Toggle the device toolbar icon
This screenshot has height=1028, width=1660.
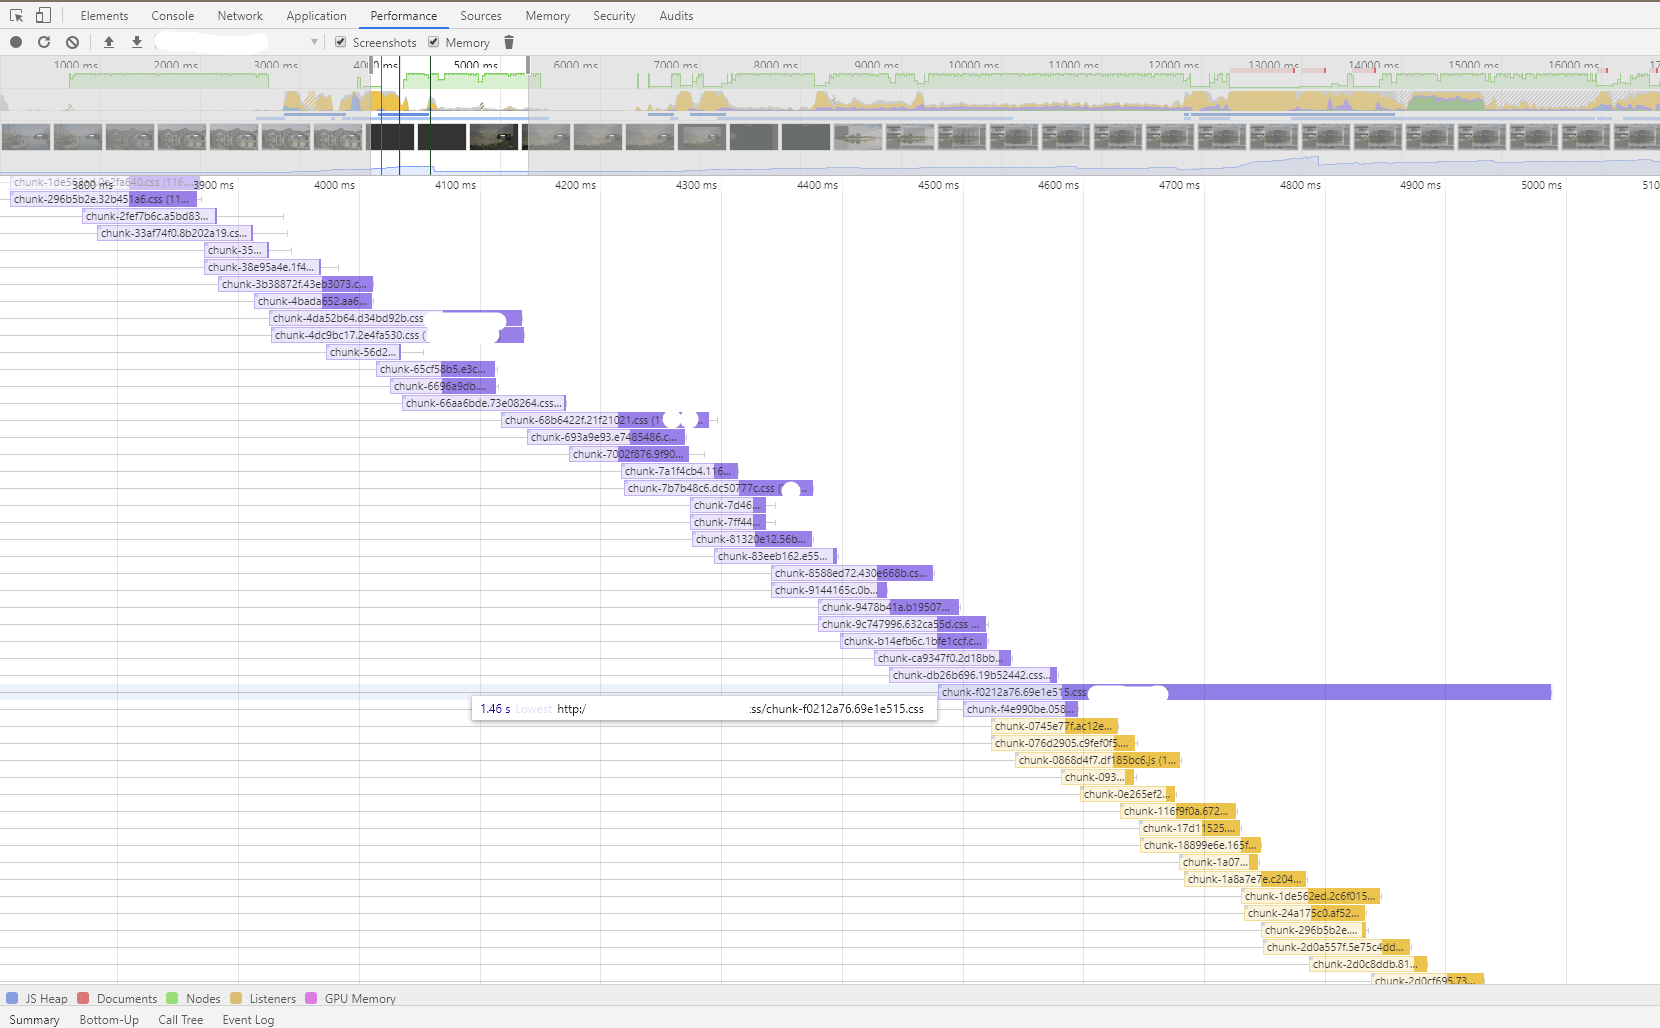point(43,15)
